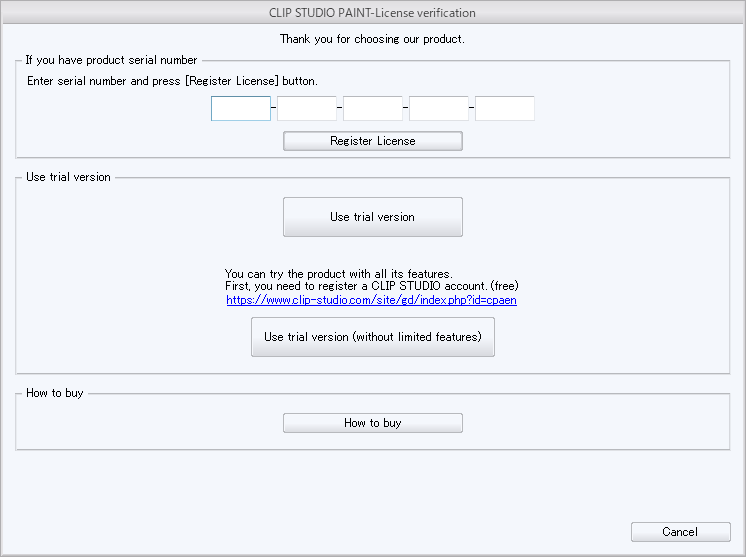
Task: Click the "Use trial version" group box heading
Action: click(68, 177)
